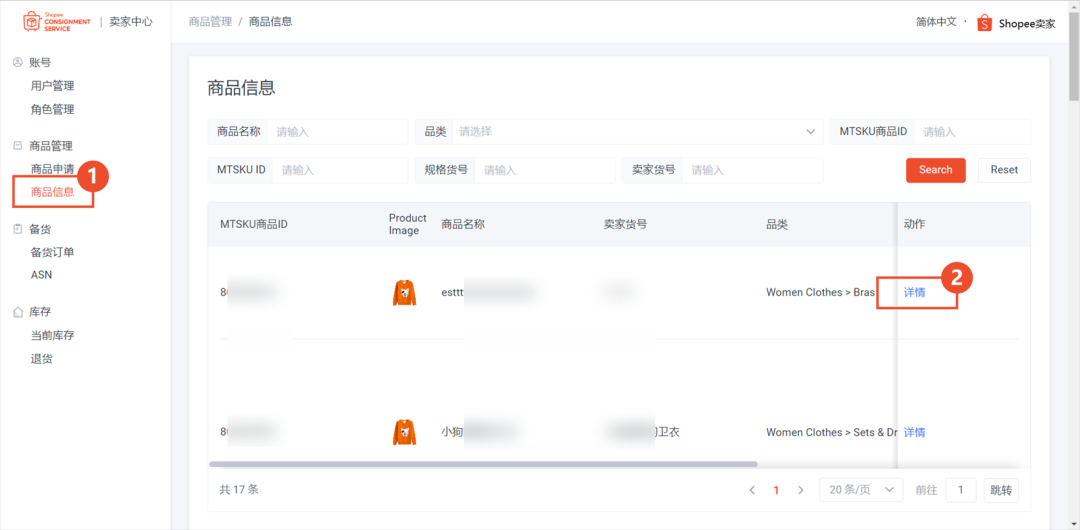Open the 品类 category dropdown
The height and width of the screenshot is (530, 1080).
click(635, 132)
